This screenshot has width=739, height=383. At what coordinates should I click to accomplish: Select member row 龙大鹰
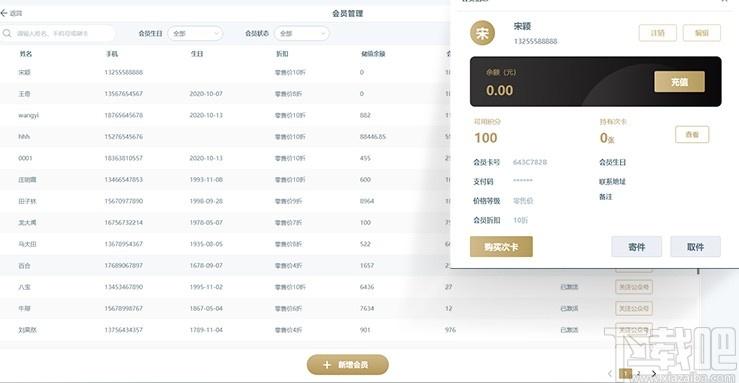tap(225, 222)
